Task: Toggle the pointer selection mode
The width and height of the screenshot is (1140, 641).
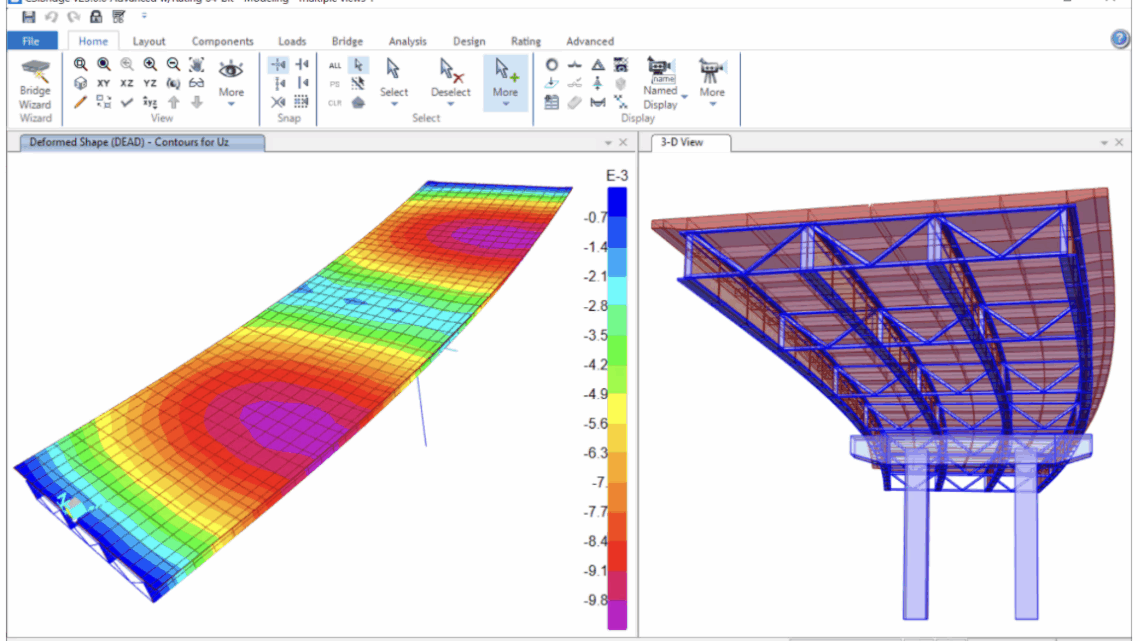Action: pos(358,65)
